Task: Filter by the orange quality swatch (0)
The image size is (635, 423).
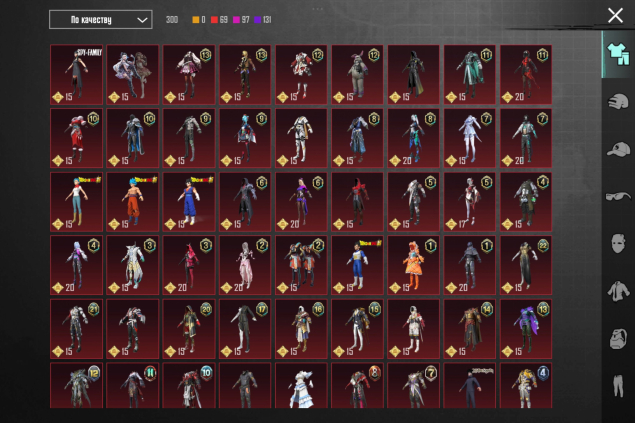Action: point(196,20)
